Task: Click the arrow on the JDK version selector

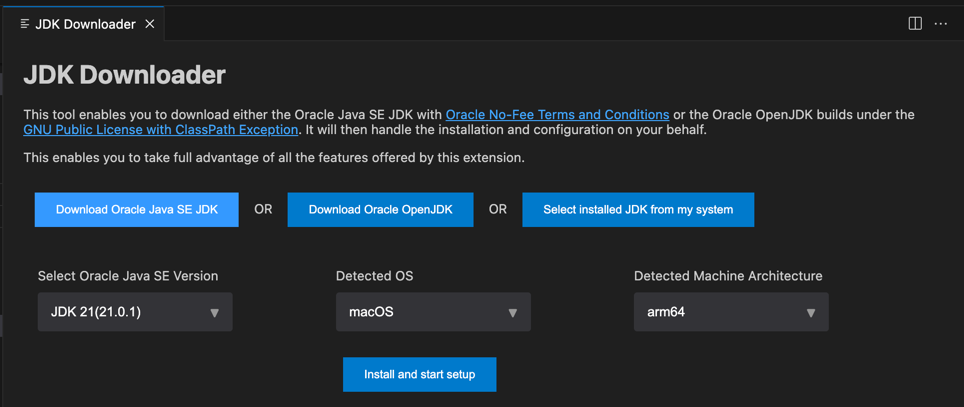Action: (214, 313)
